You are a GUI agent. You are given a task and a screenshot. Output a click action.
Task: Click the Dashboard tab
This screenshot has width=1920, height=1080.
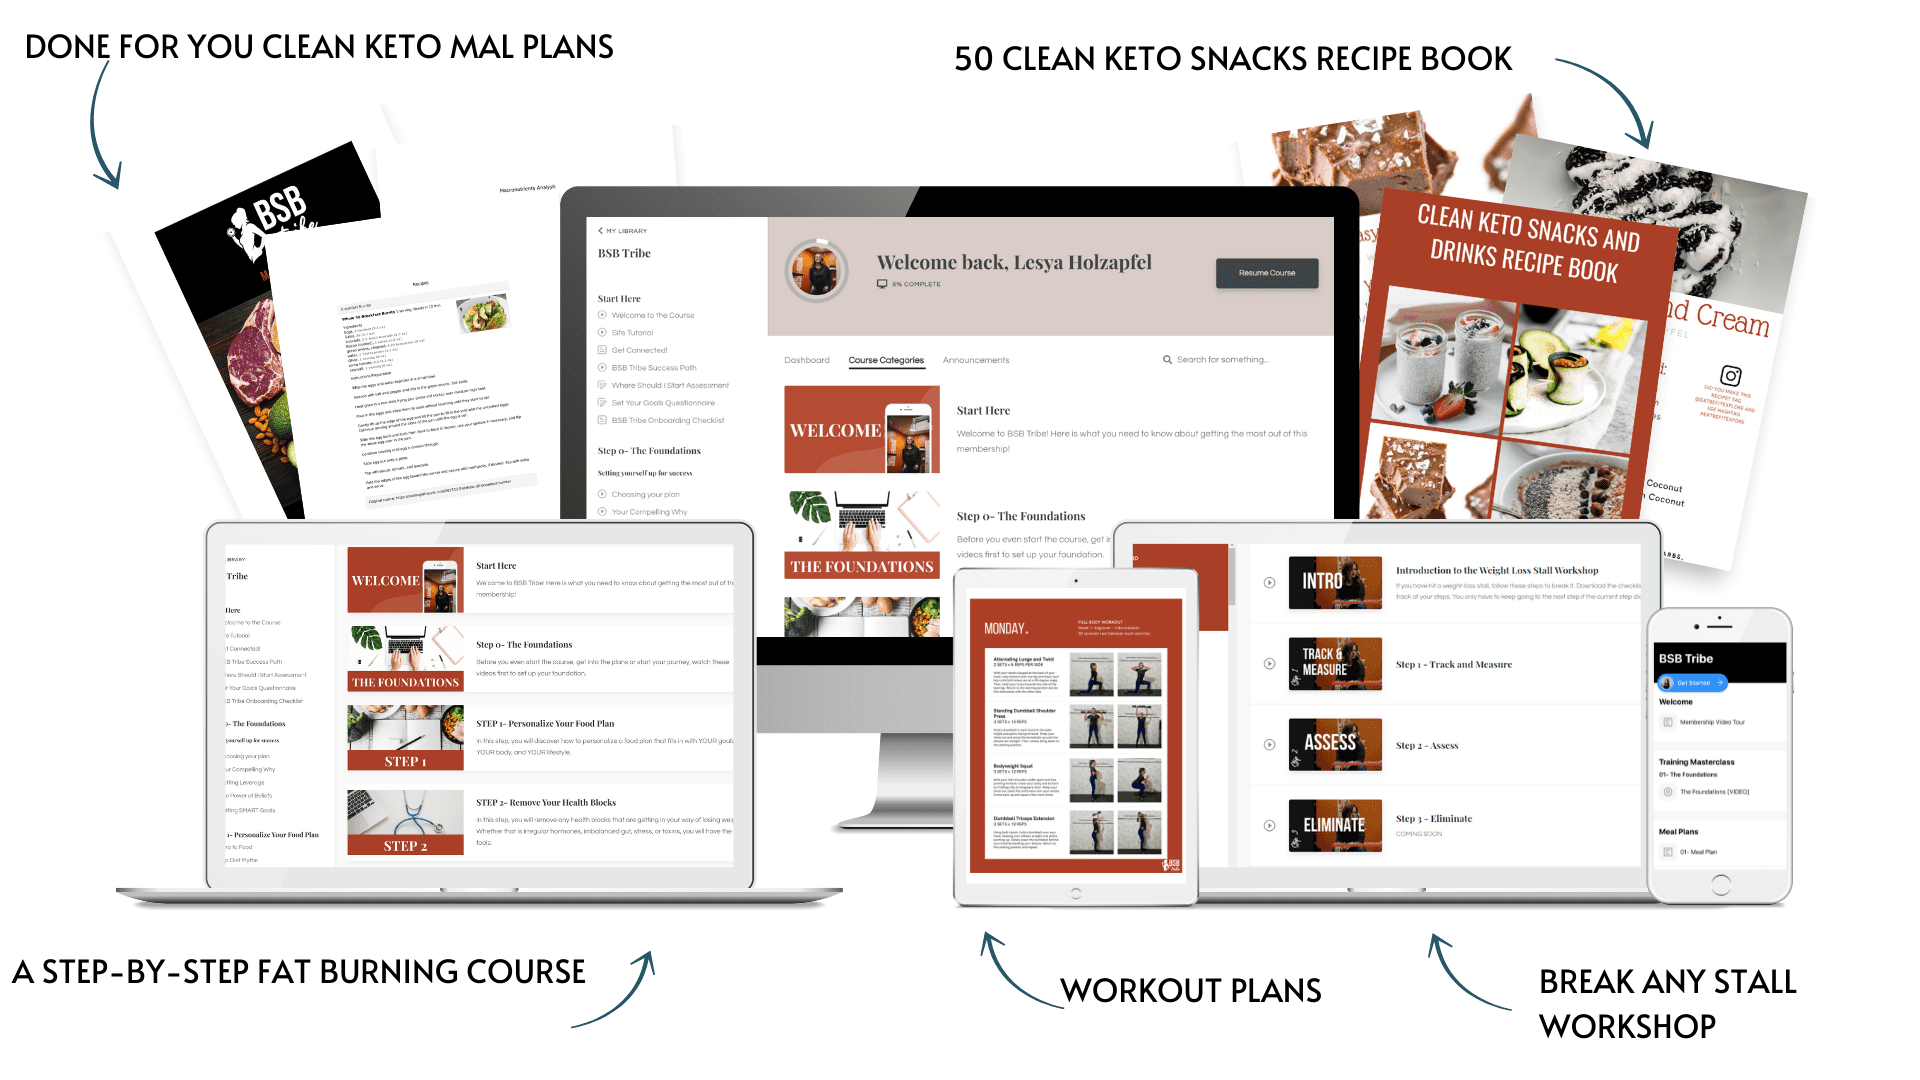806,357
